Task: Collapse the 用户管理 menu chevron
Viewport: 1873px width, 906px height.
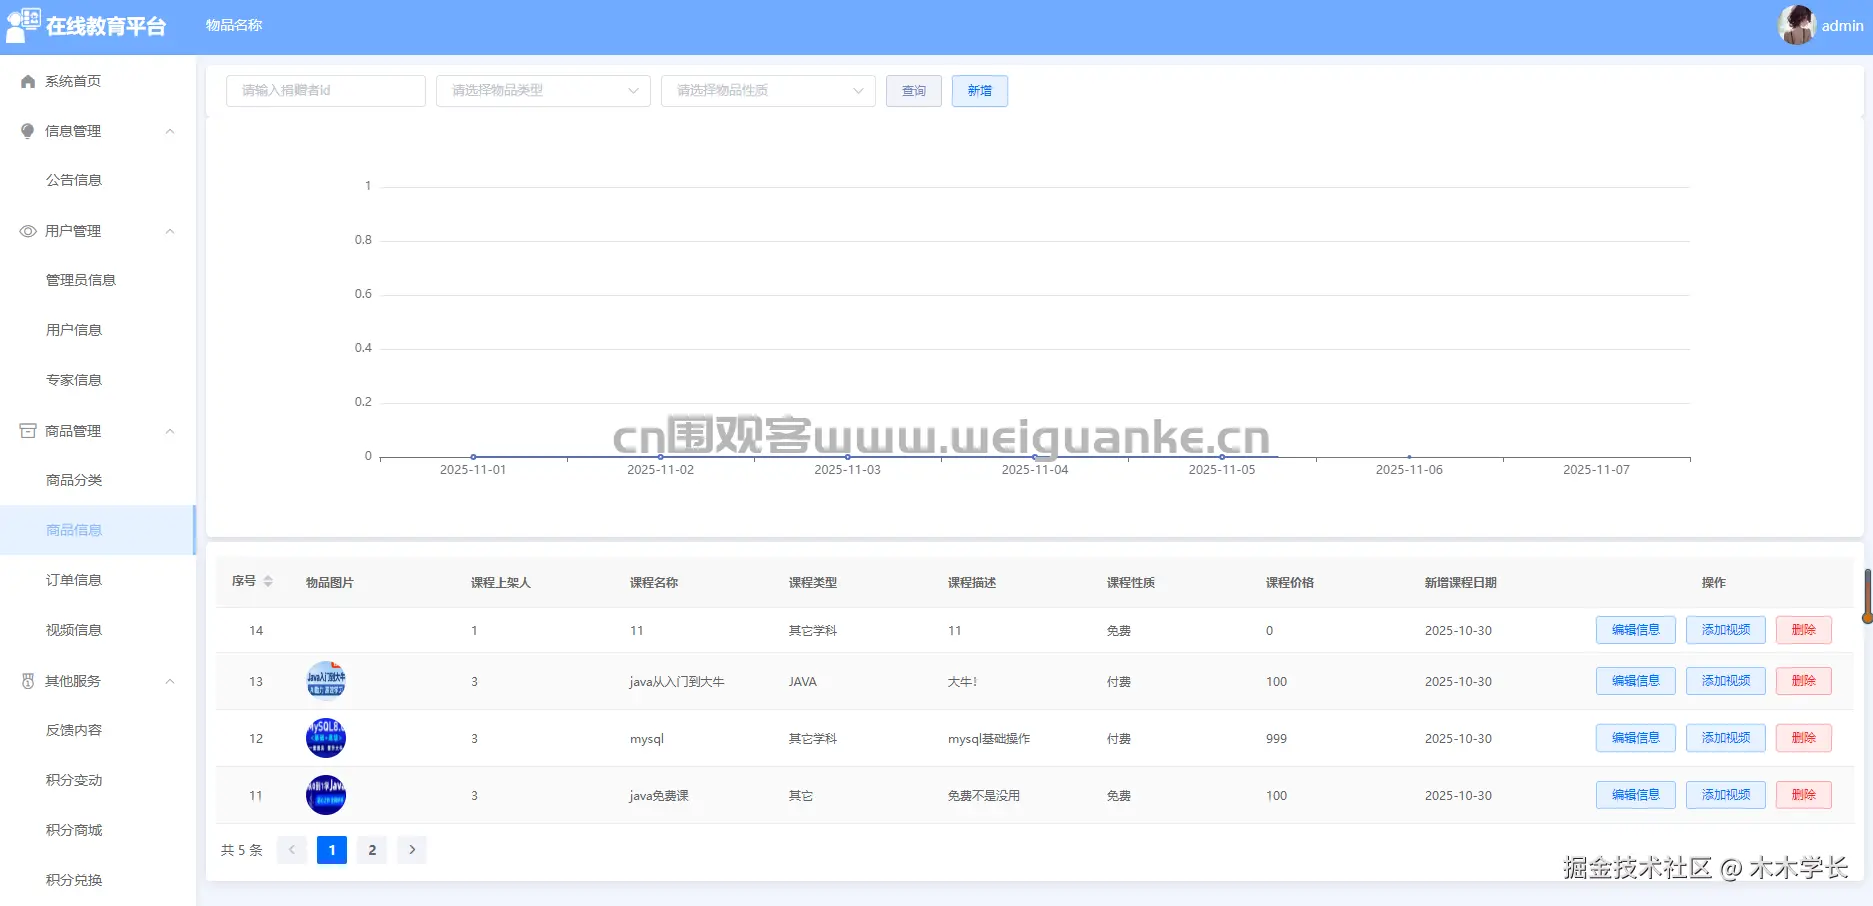Action: click(x=170, y=231)
